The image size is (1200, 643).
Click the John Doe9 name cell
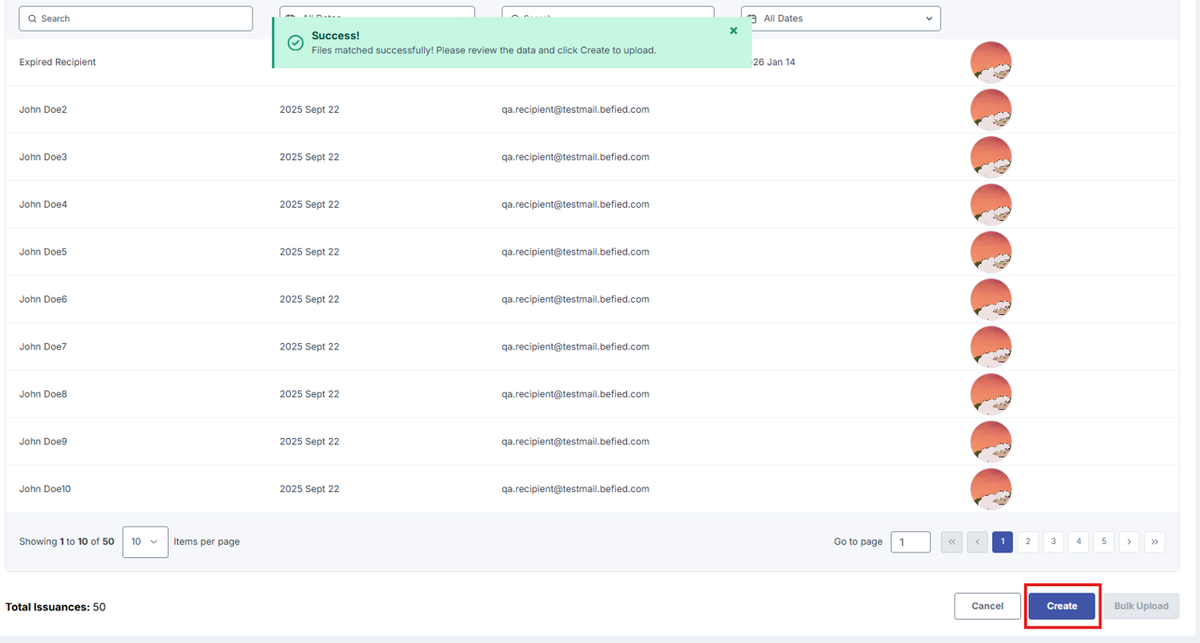click(43, 441)
